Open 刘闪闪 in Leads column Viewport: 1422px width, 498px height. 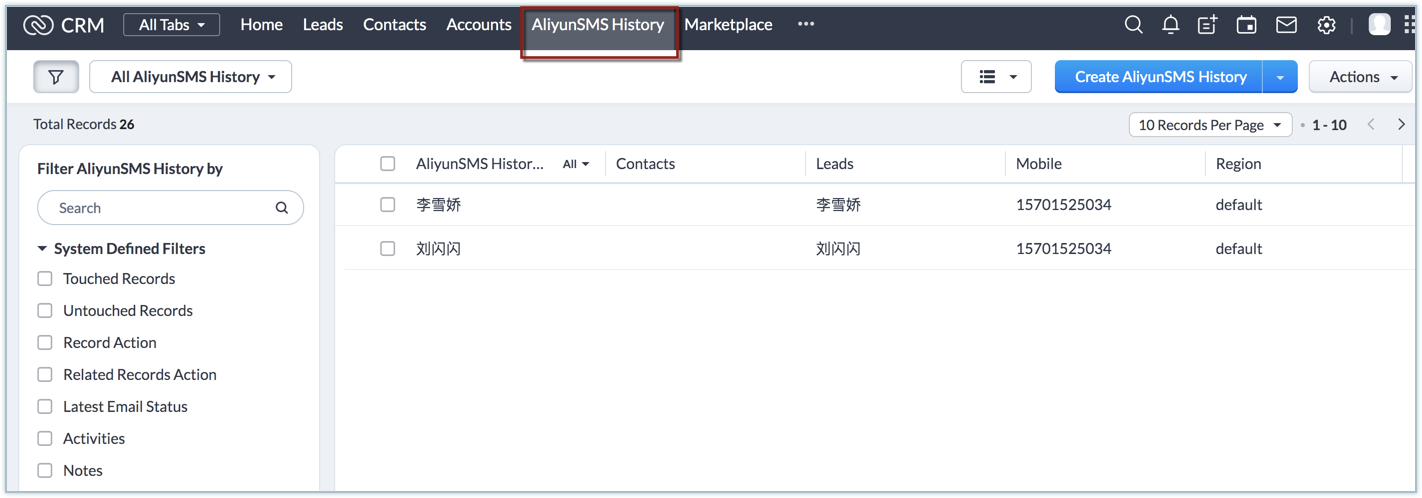[838, 249]
